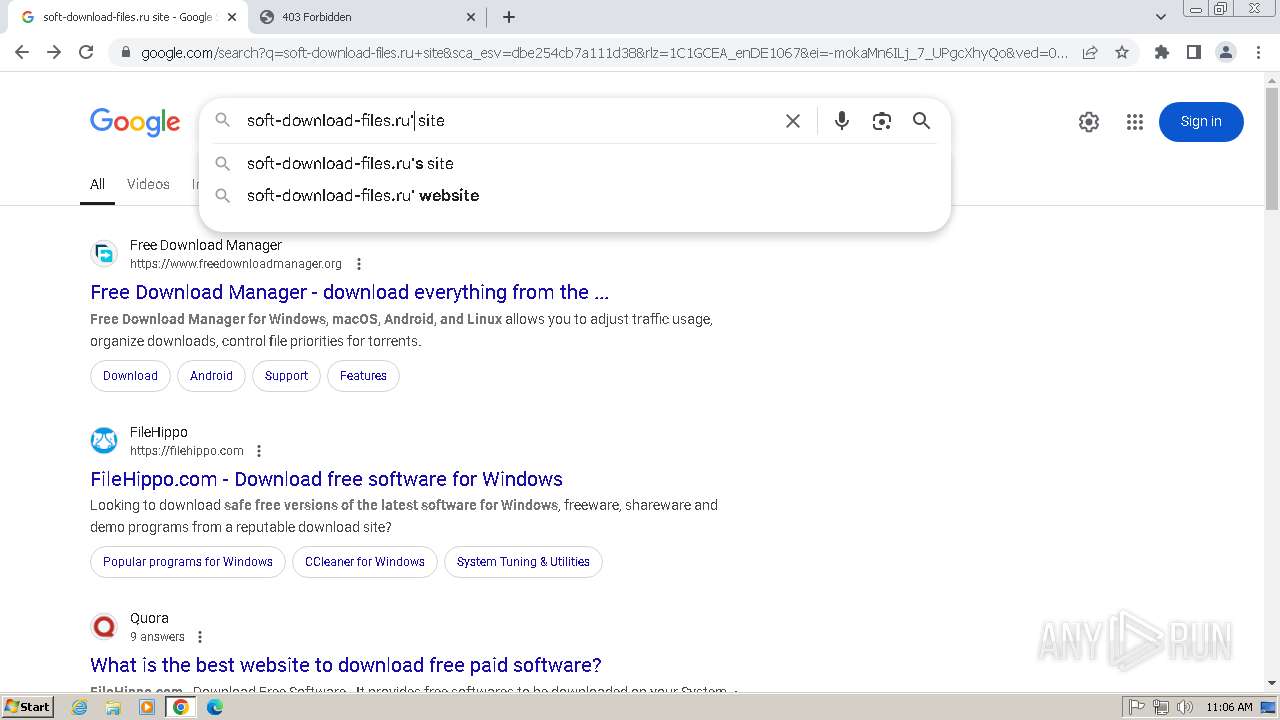This screenshot has height=720, width=1280.
Task: Open the Chrome three-dot menu
Action: [1258, 53]
